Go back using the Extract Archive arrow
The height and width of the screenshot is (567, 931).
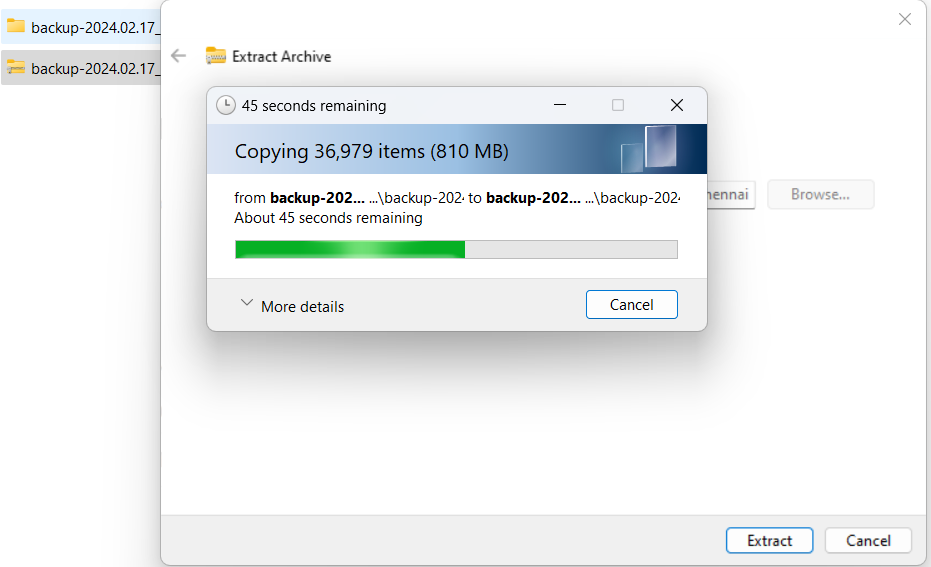178,56
